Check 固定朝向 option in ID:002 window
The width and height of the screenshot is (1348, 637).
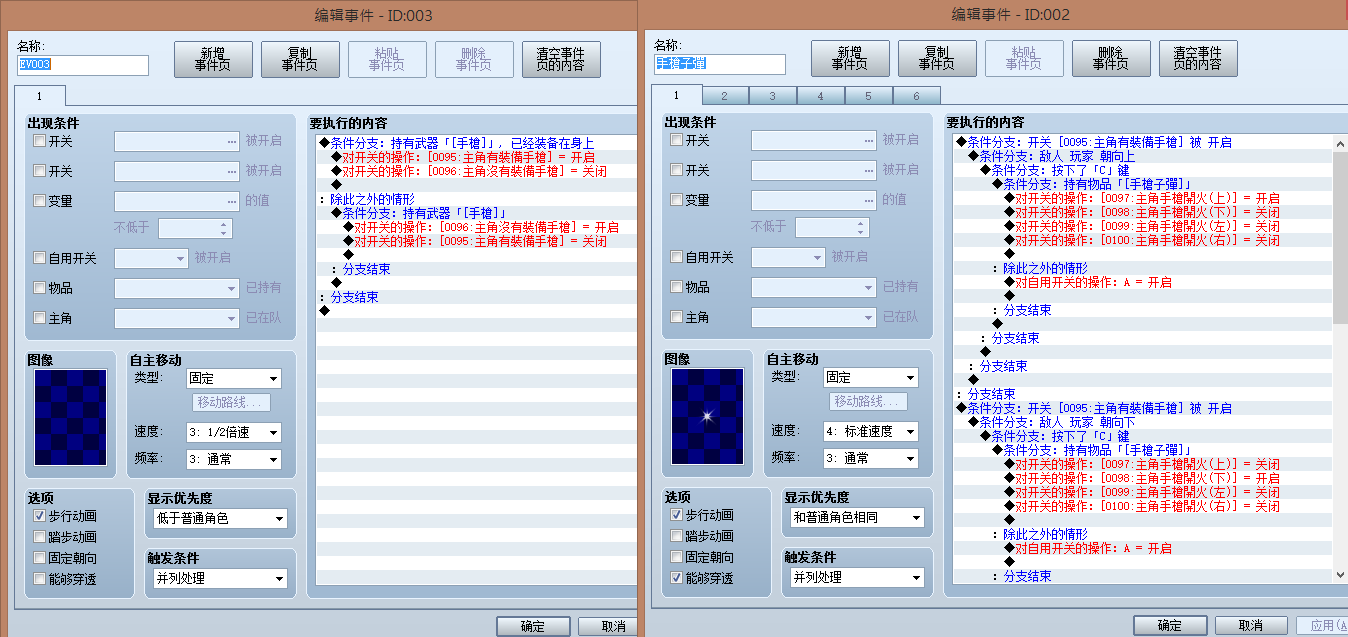point(677,557)
